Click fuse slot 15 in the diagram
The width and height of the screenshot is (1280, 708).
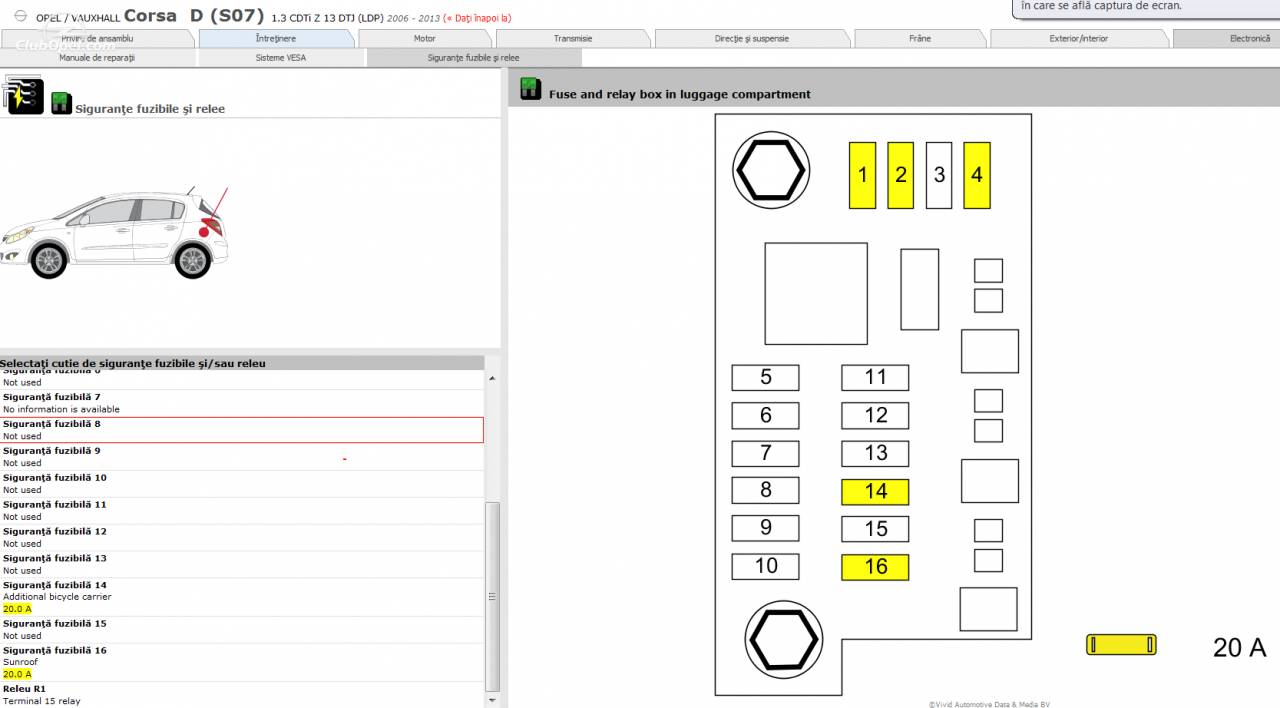click(875, 528)
